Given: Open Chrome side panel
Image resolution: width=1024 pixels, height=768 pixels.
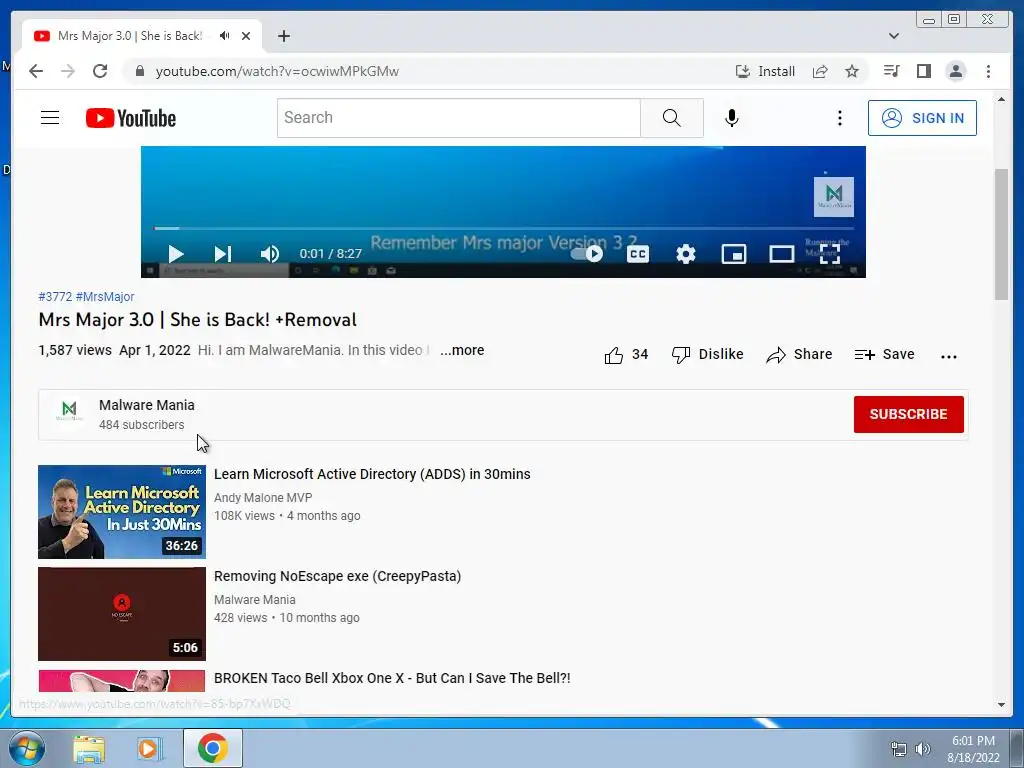Looking at the screenshot, I should click(923, 71).
